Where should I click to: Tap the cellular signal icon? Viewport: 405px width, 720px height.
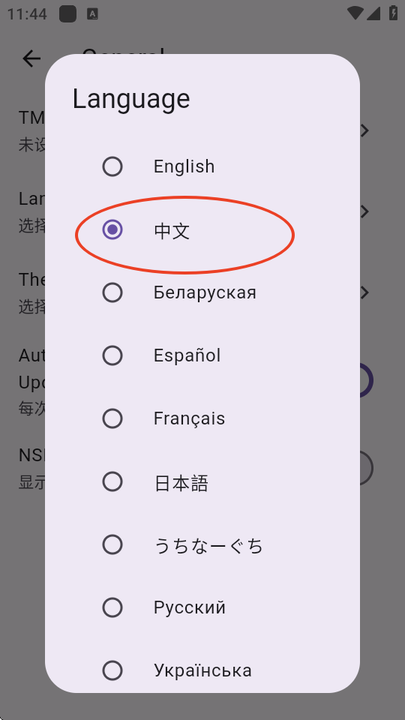click(373, 14)
